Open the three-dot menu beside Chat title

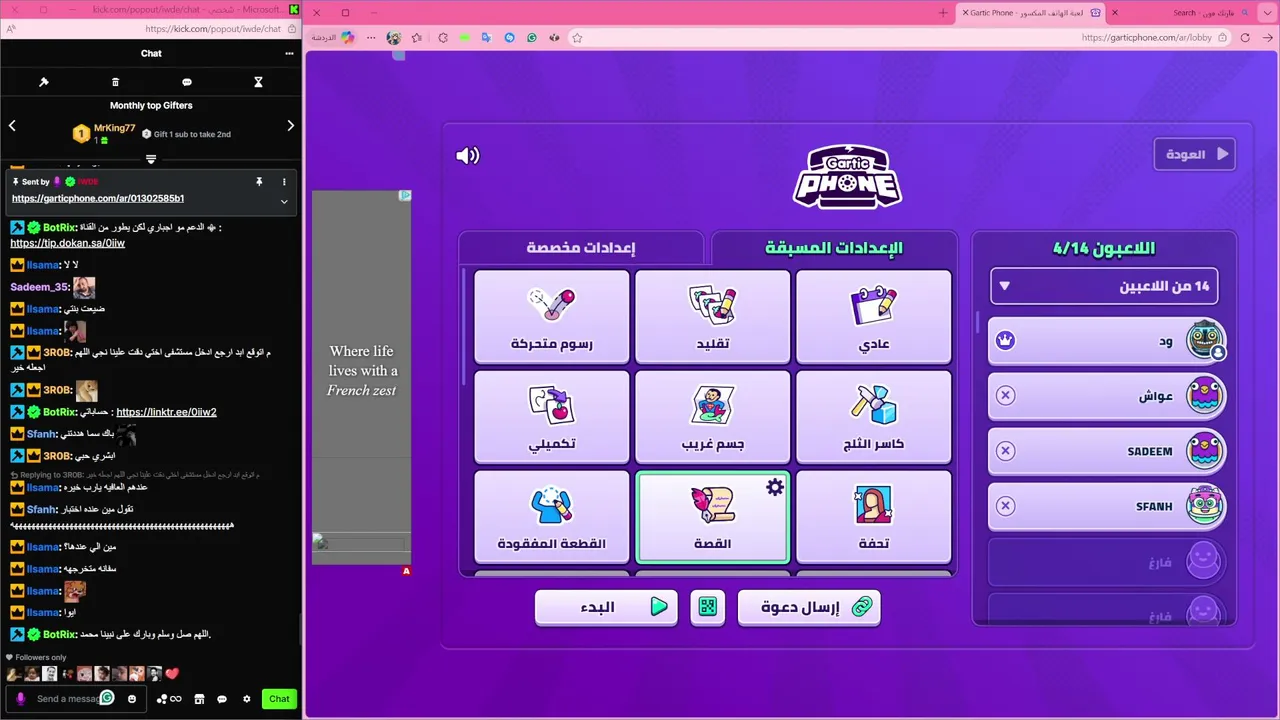pyautogui.click(x=289, y=53)
